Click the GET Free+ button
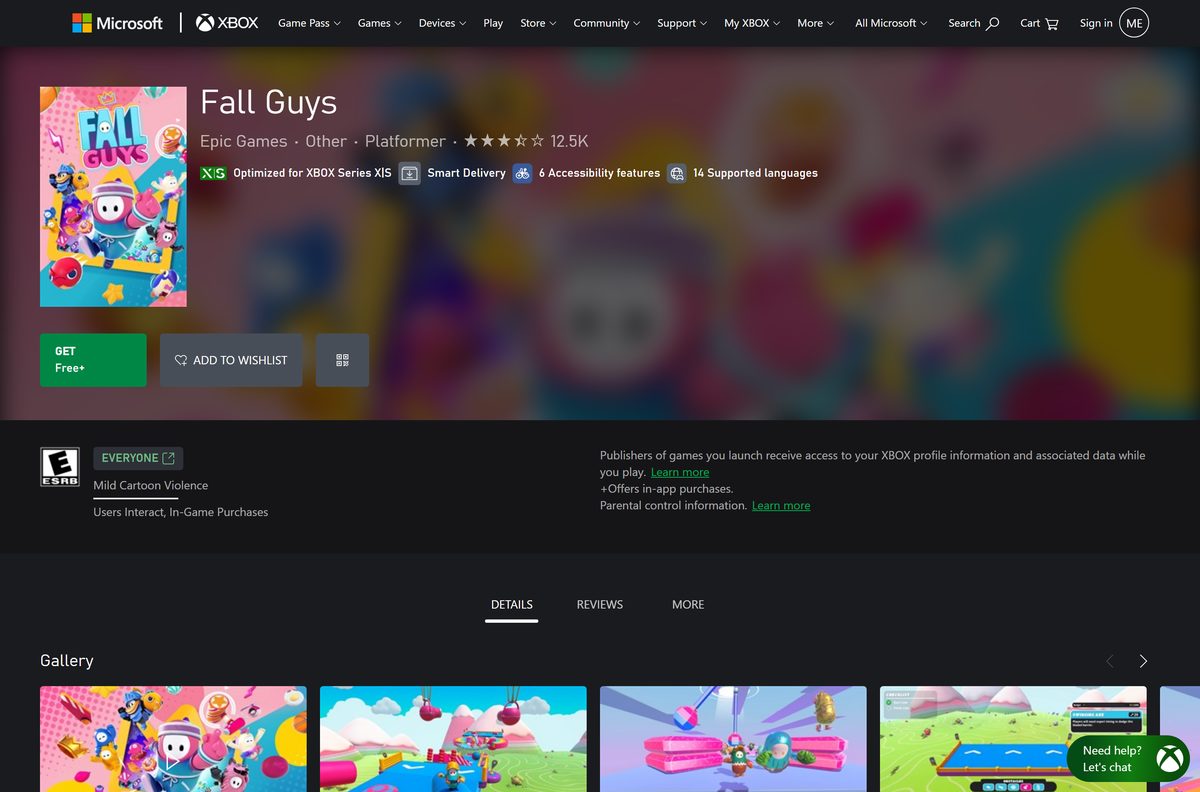This screenshot has width=1200, height=792. (x=93, y=360)
